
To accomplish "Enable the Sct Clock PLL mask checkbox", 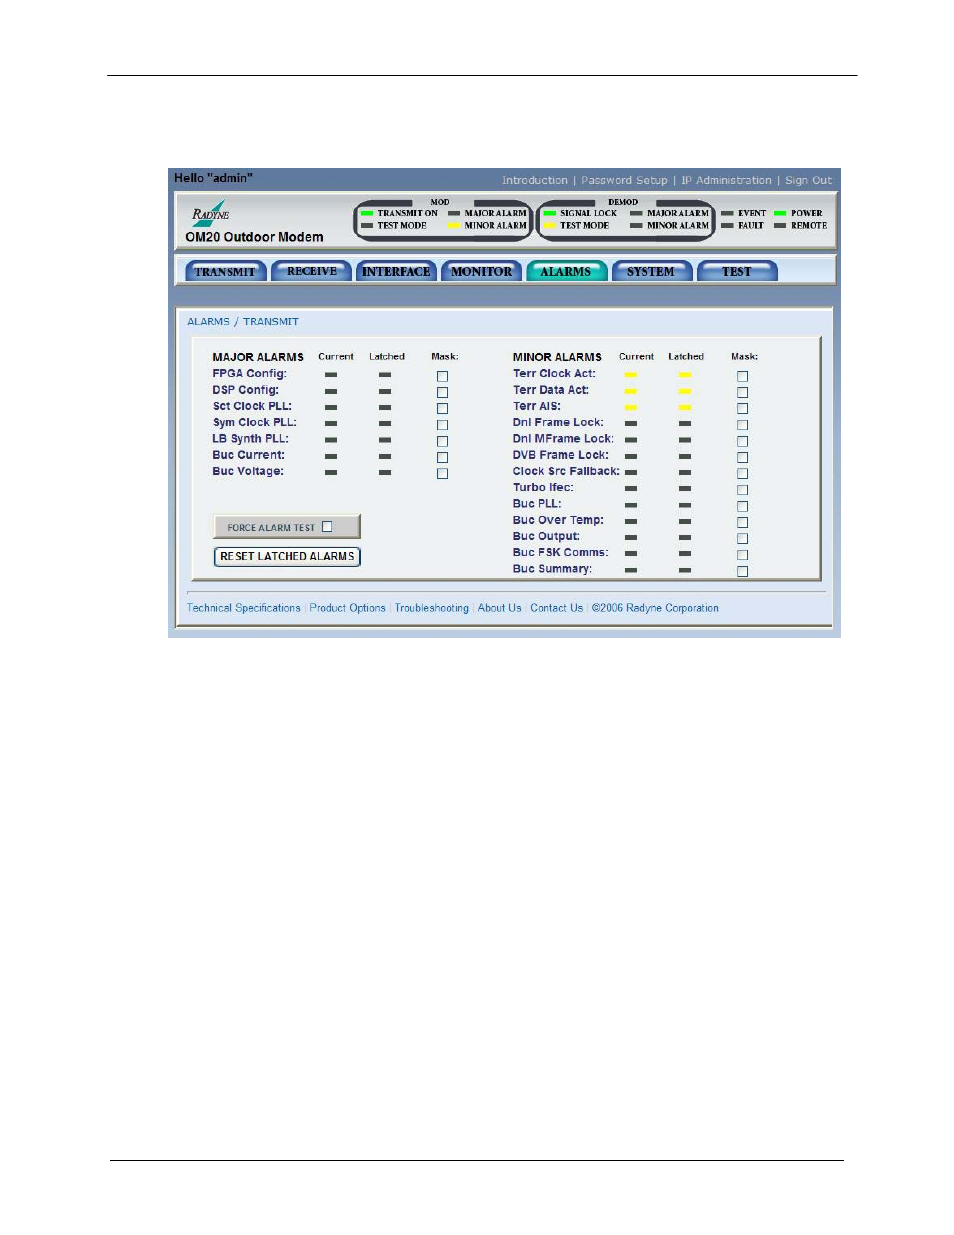I will pyautogui.click(x=442, y=408).
